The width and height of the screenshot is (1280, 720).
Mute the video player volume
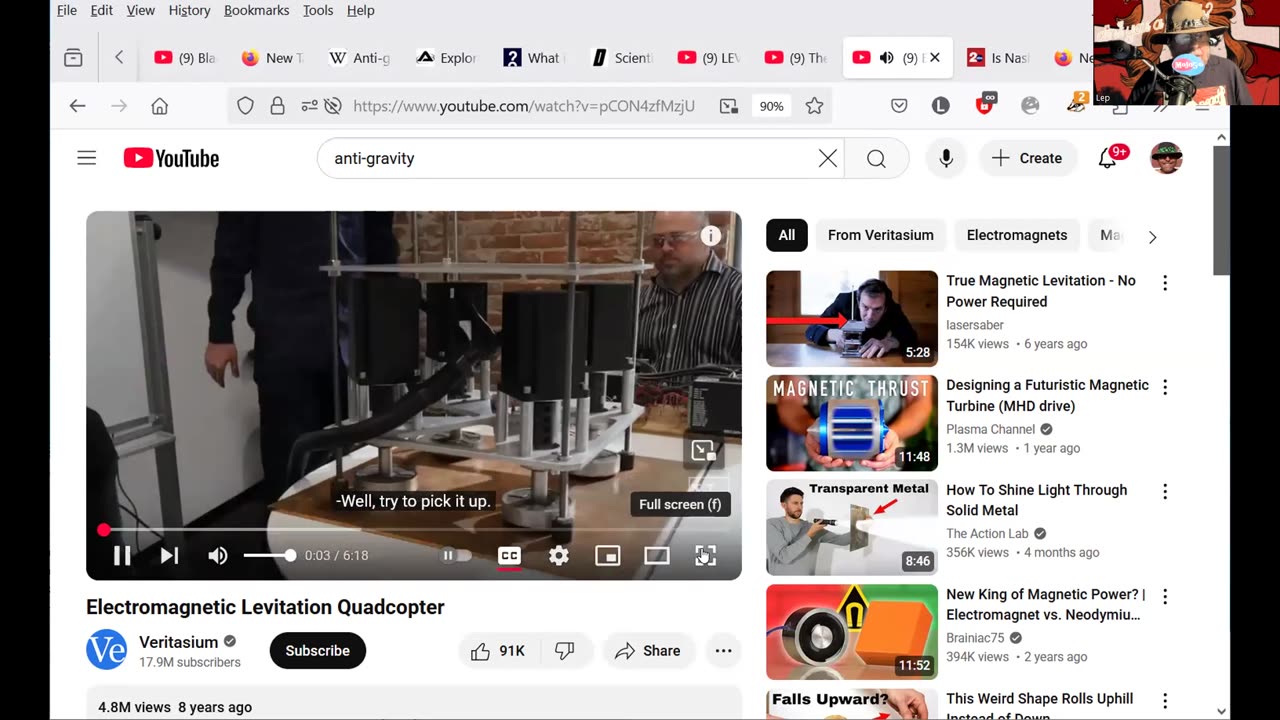218,555
